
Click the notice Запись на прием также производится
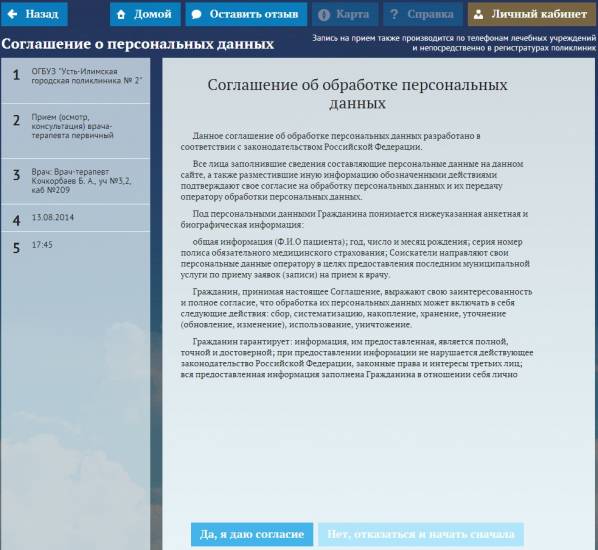click(x=454, y=43)
